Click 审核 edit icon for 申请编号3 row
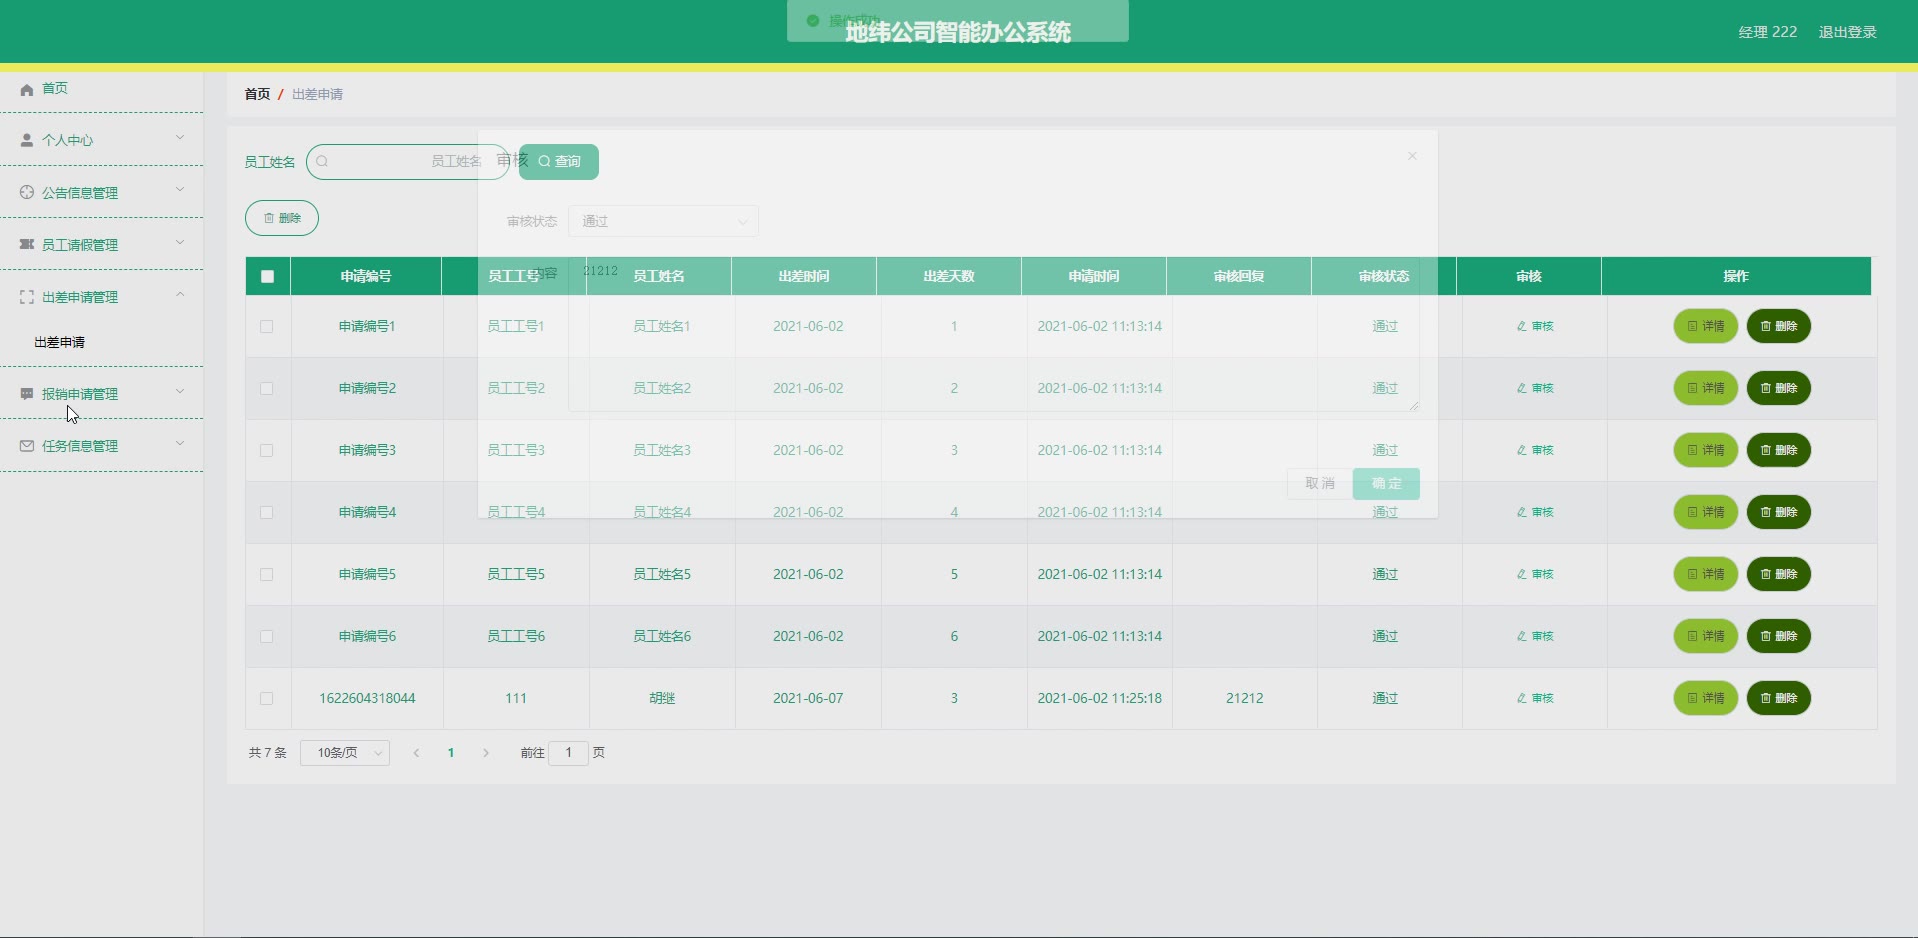 tap(1521, 450)
